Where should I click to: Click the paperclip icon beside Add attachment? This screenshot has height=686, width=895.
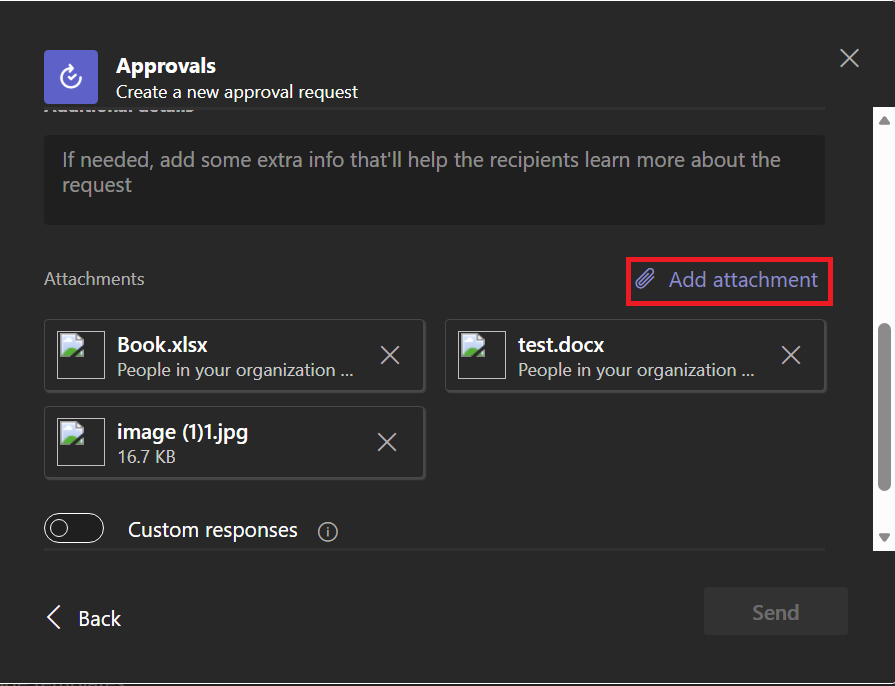(645, 279)
